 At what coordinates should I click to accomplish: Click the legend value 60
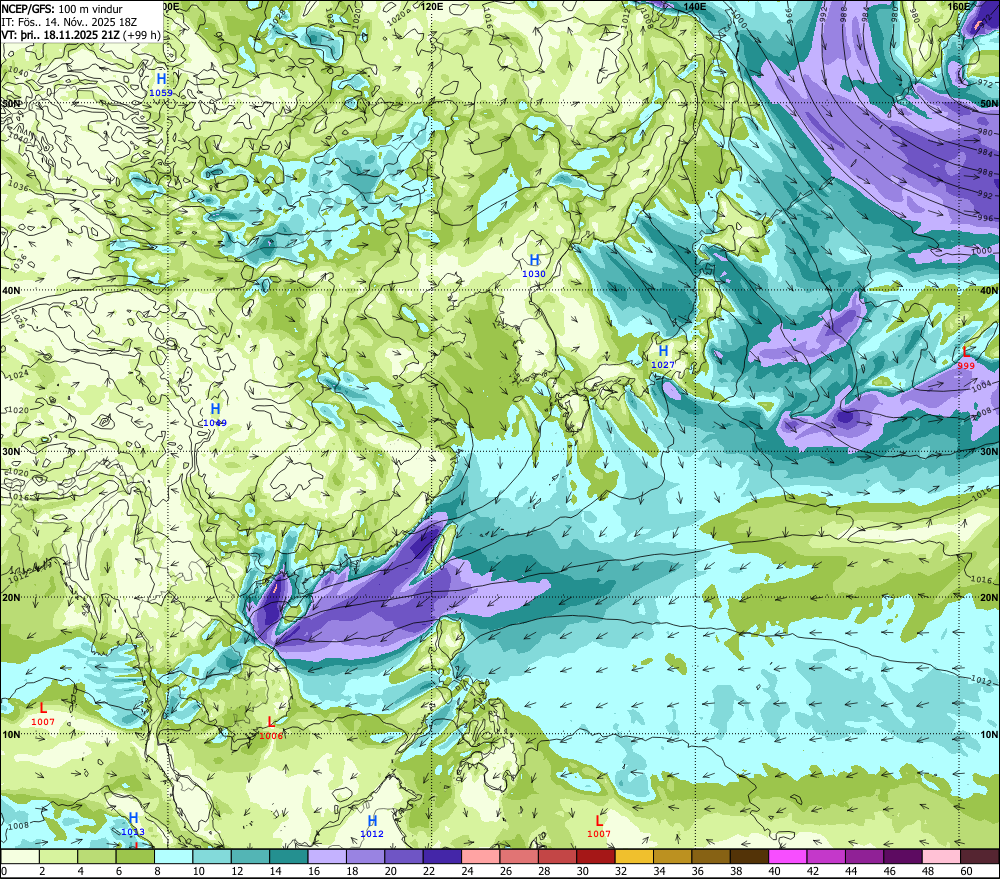pos(966,871)
